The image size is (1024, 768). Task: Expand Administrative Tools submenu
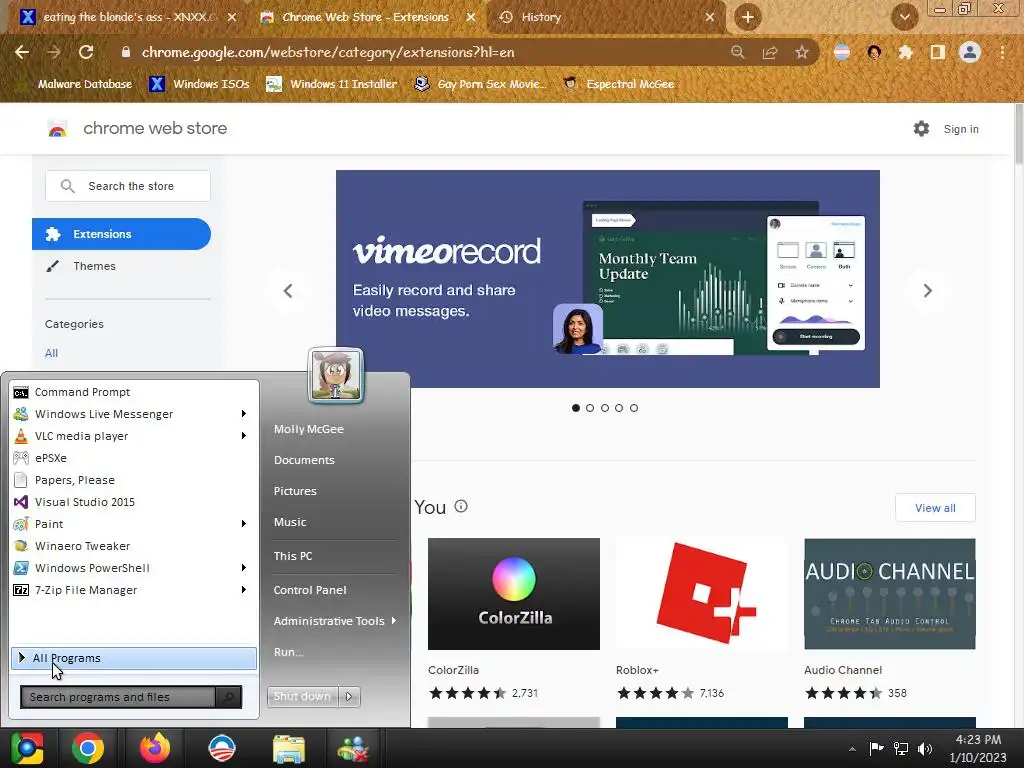point(394,620)
